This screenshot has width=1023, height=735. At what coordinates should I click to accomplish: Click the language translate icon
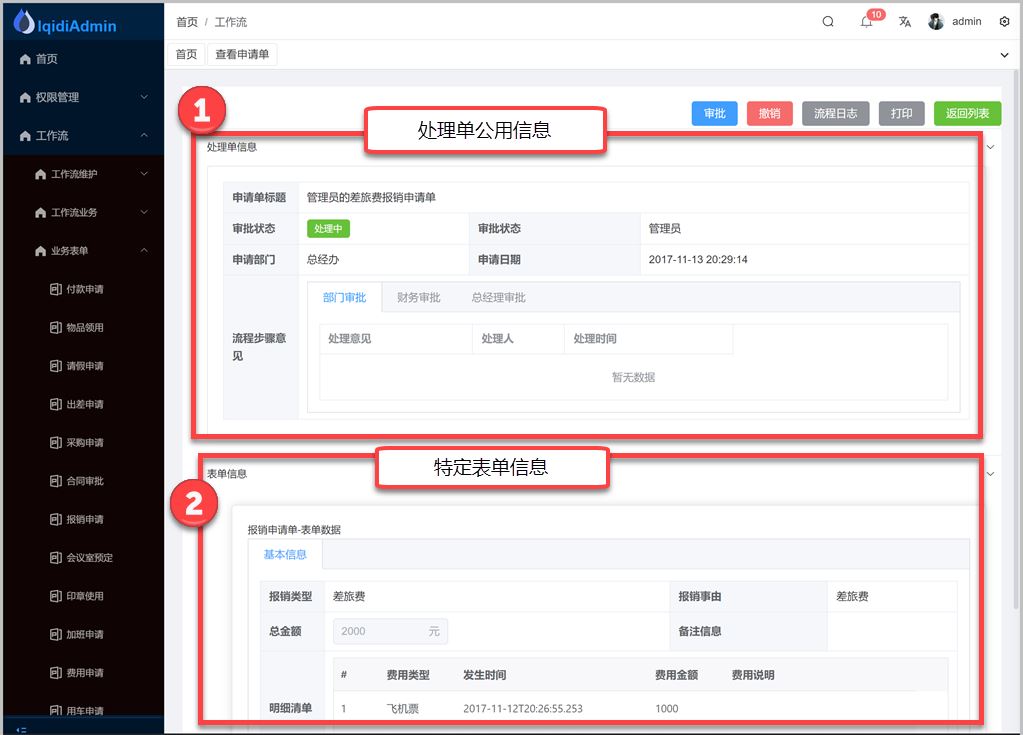pos(904,22)
